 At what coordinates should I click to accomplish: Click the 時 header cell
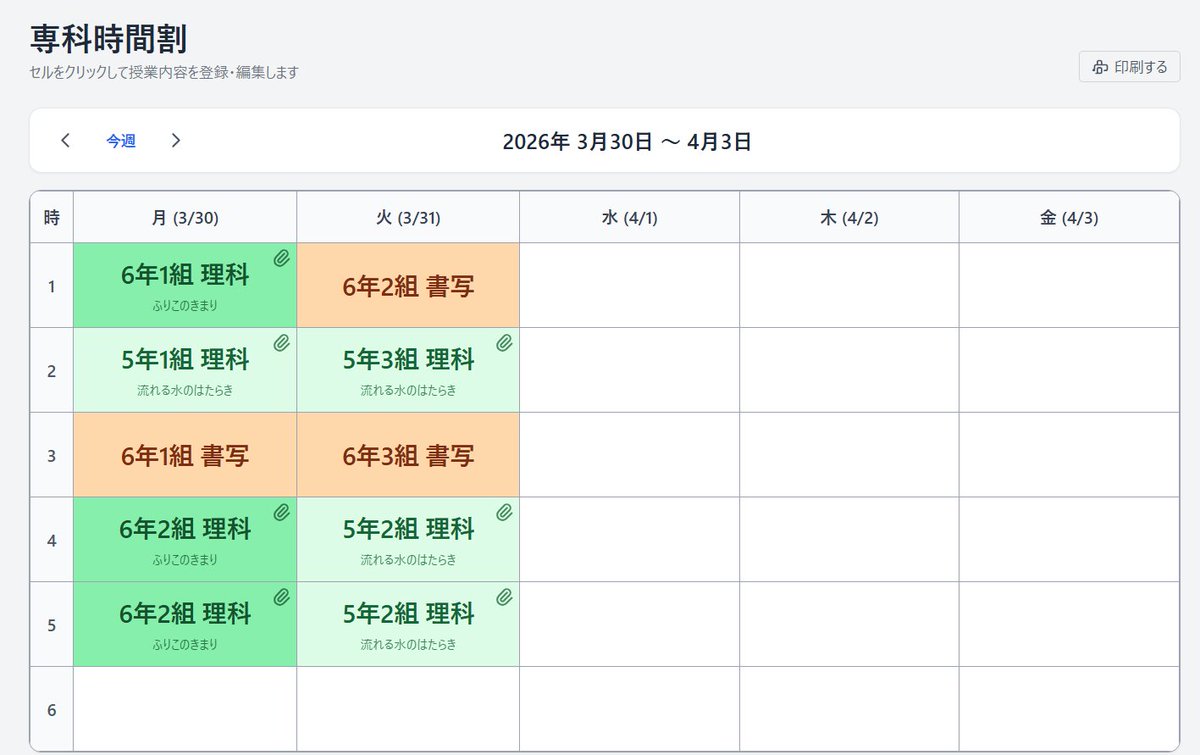(52, 217)
